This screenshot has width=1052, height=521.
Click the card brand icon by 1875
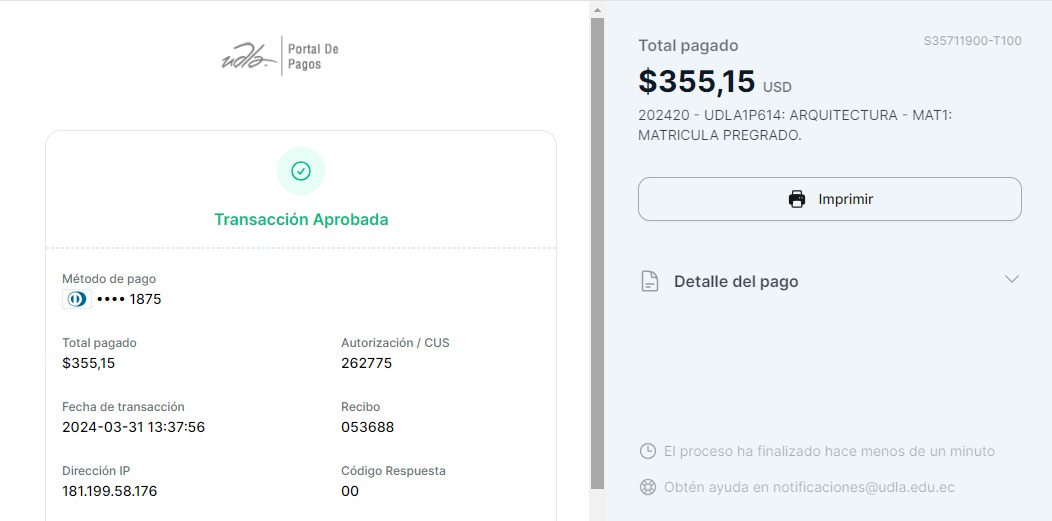point(76,299)
